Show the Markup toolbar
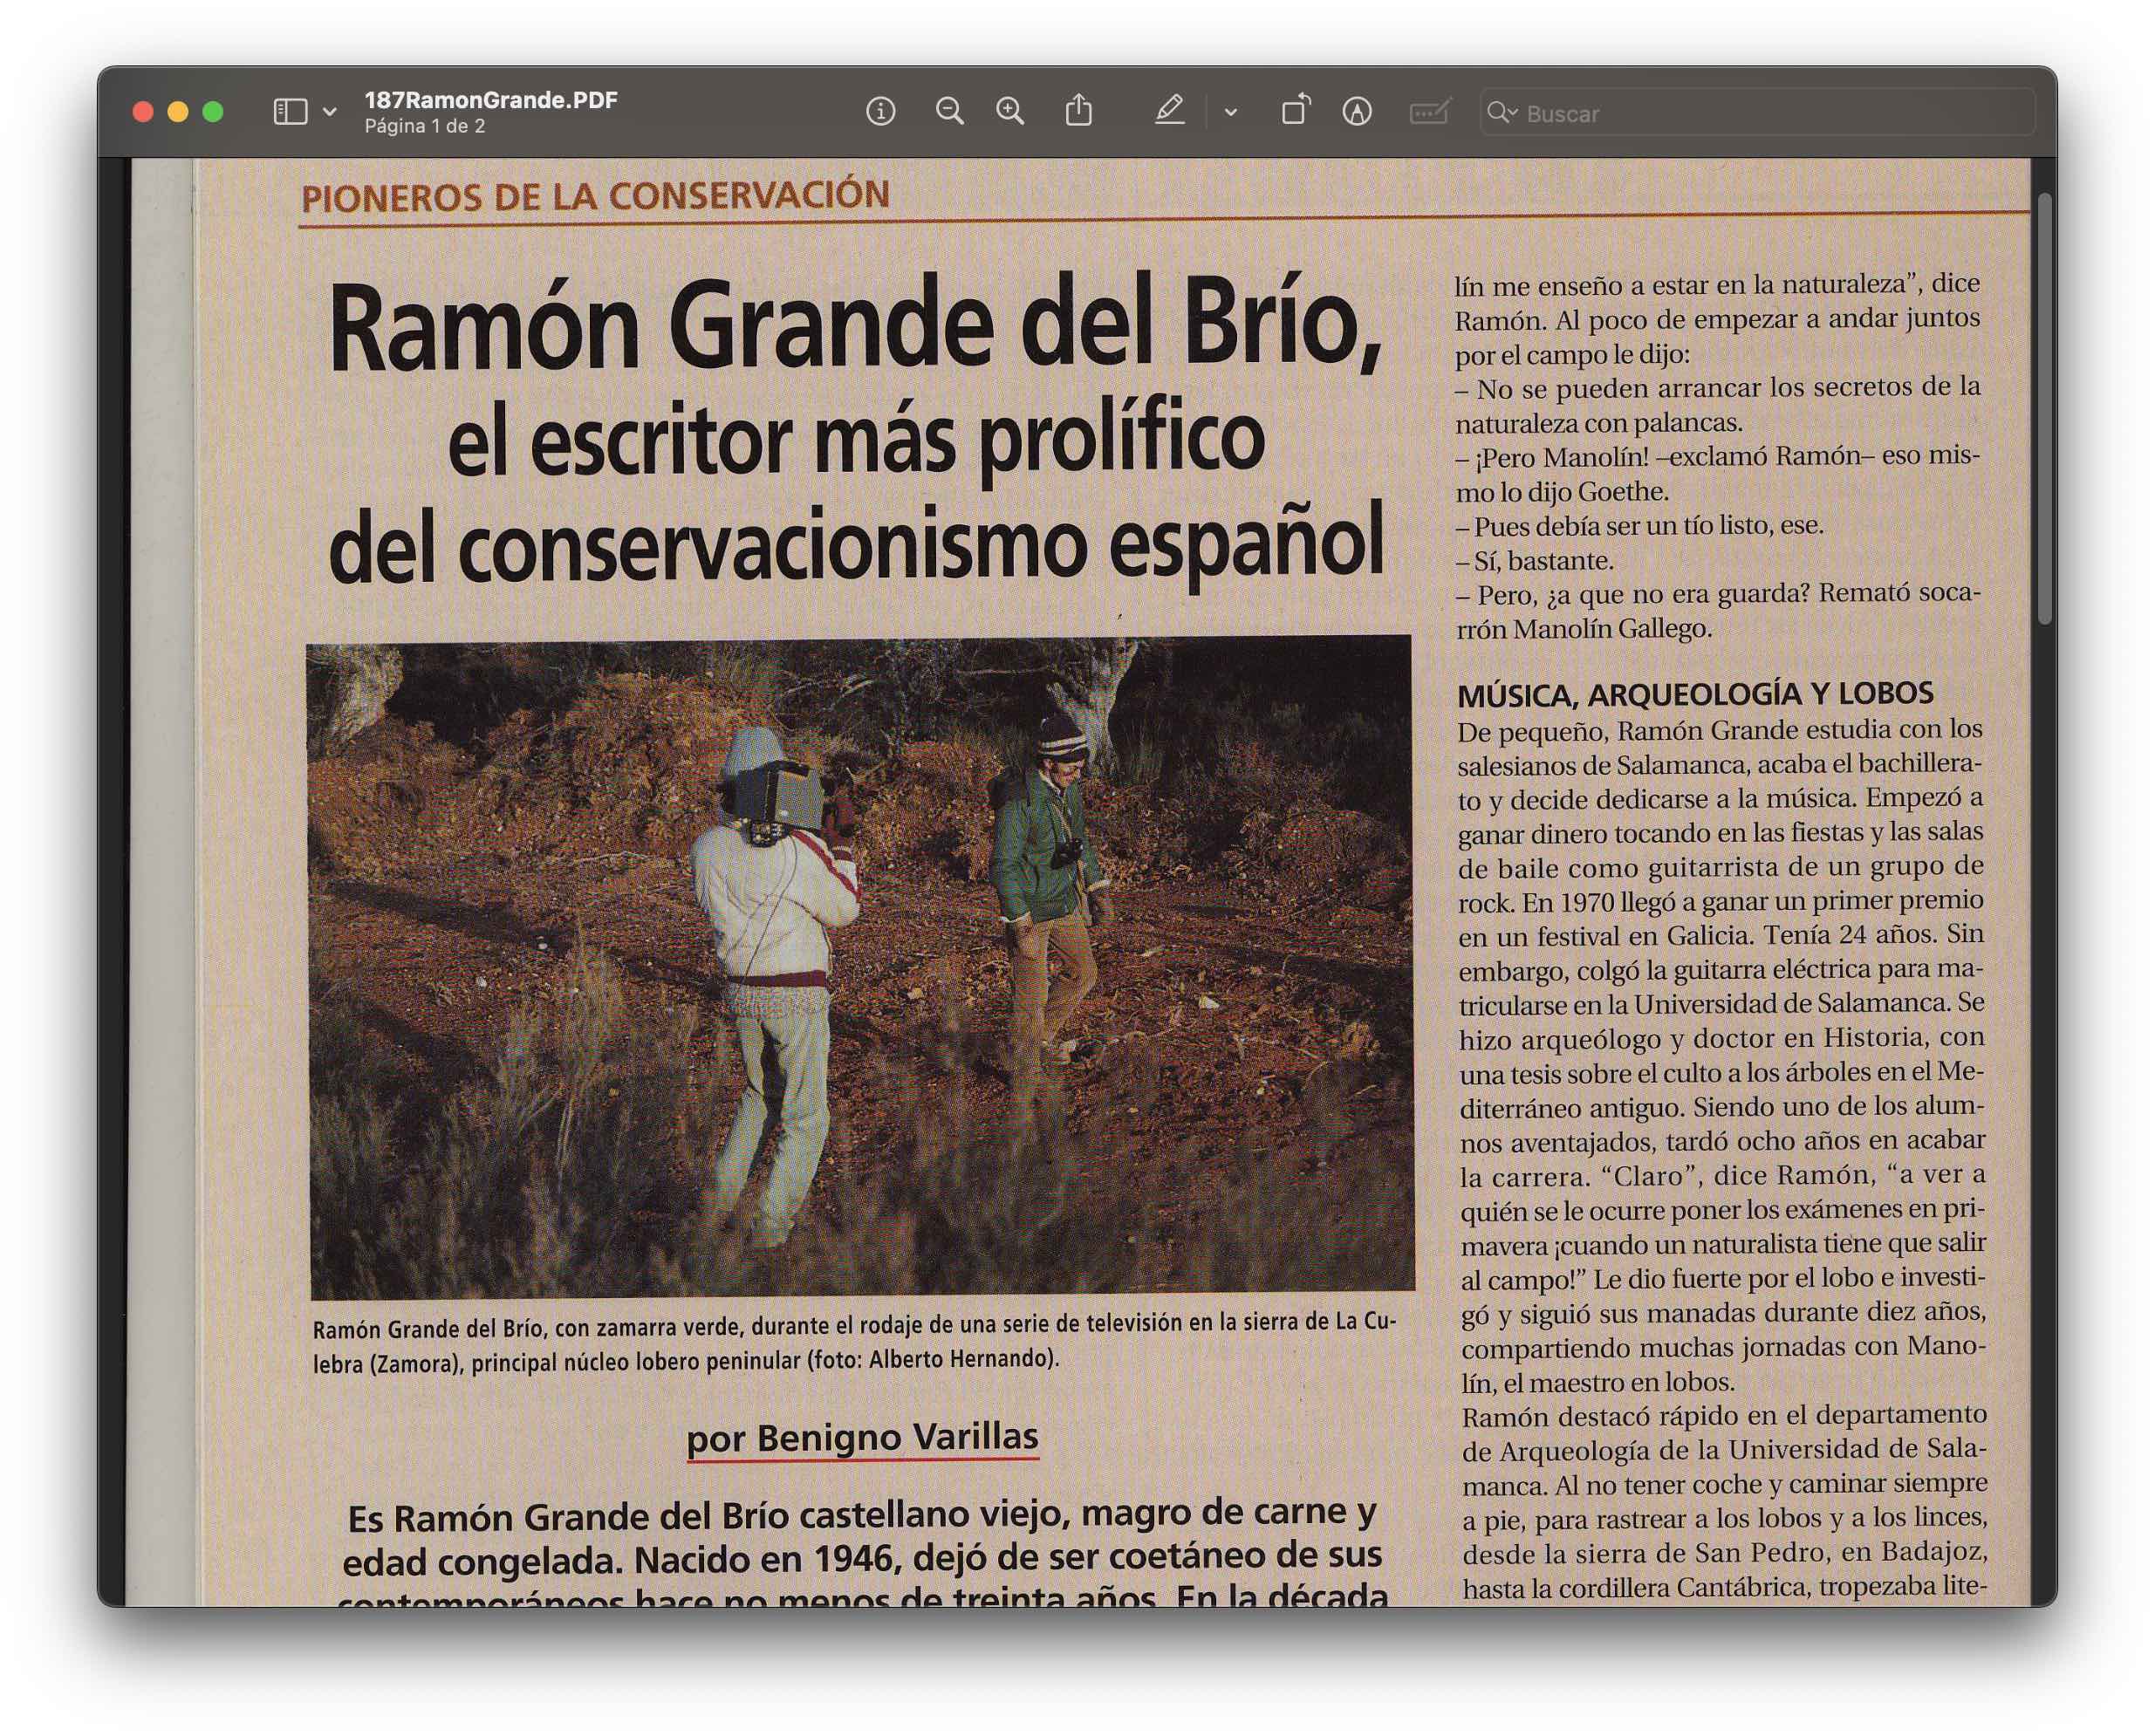Image resolution: width=2155 pixels, height=1736 pixels. pyautogui.click(x=1357, y=111)
